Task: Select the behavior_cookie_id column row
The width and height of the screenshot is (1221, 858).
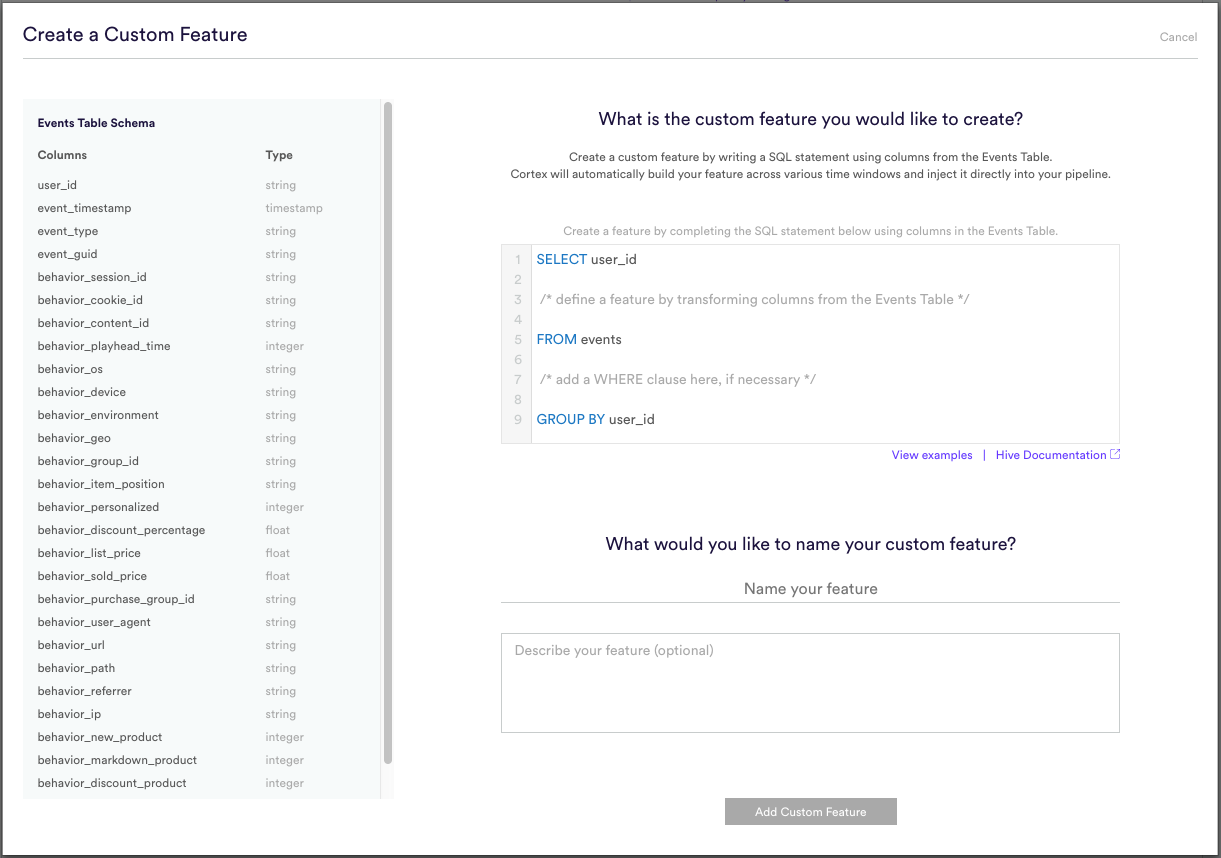Action: (202, 300)
